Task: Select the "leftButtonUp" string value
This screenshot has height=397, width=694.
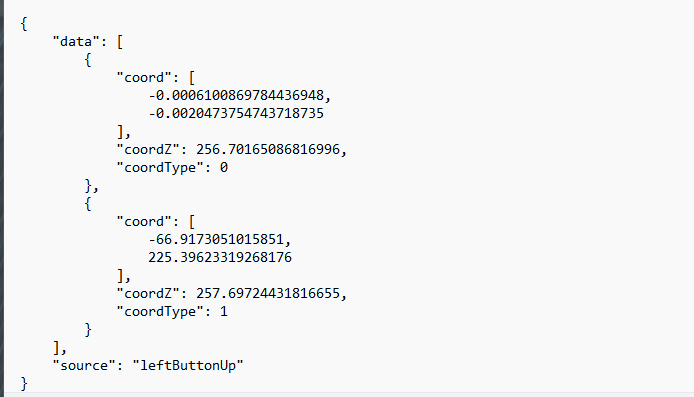Action: click(x=188, y=366)
